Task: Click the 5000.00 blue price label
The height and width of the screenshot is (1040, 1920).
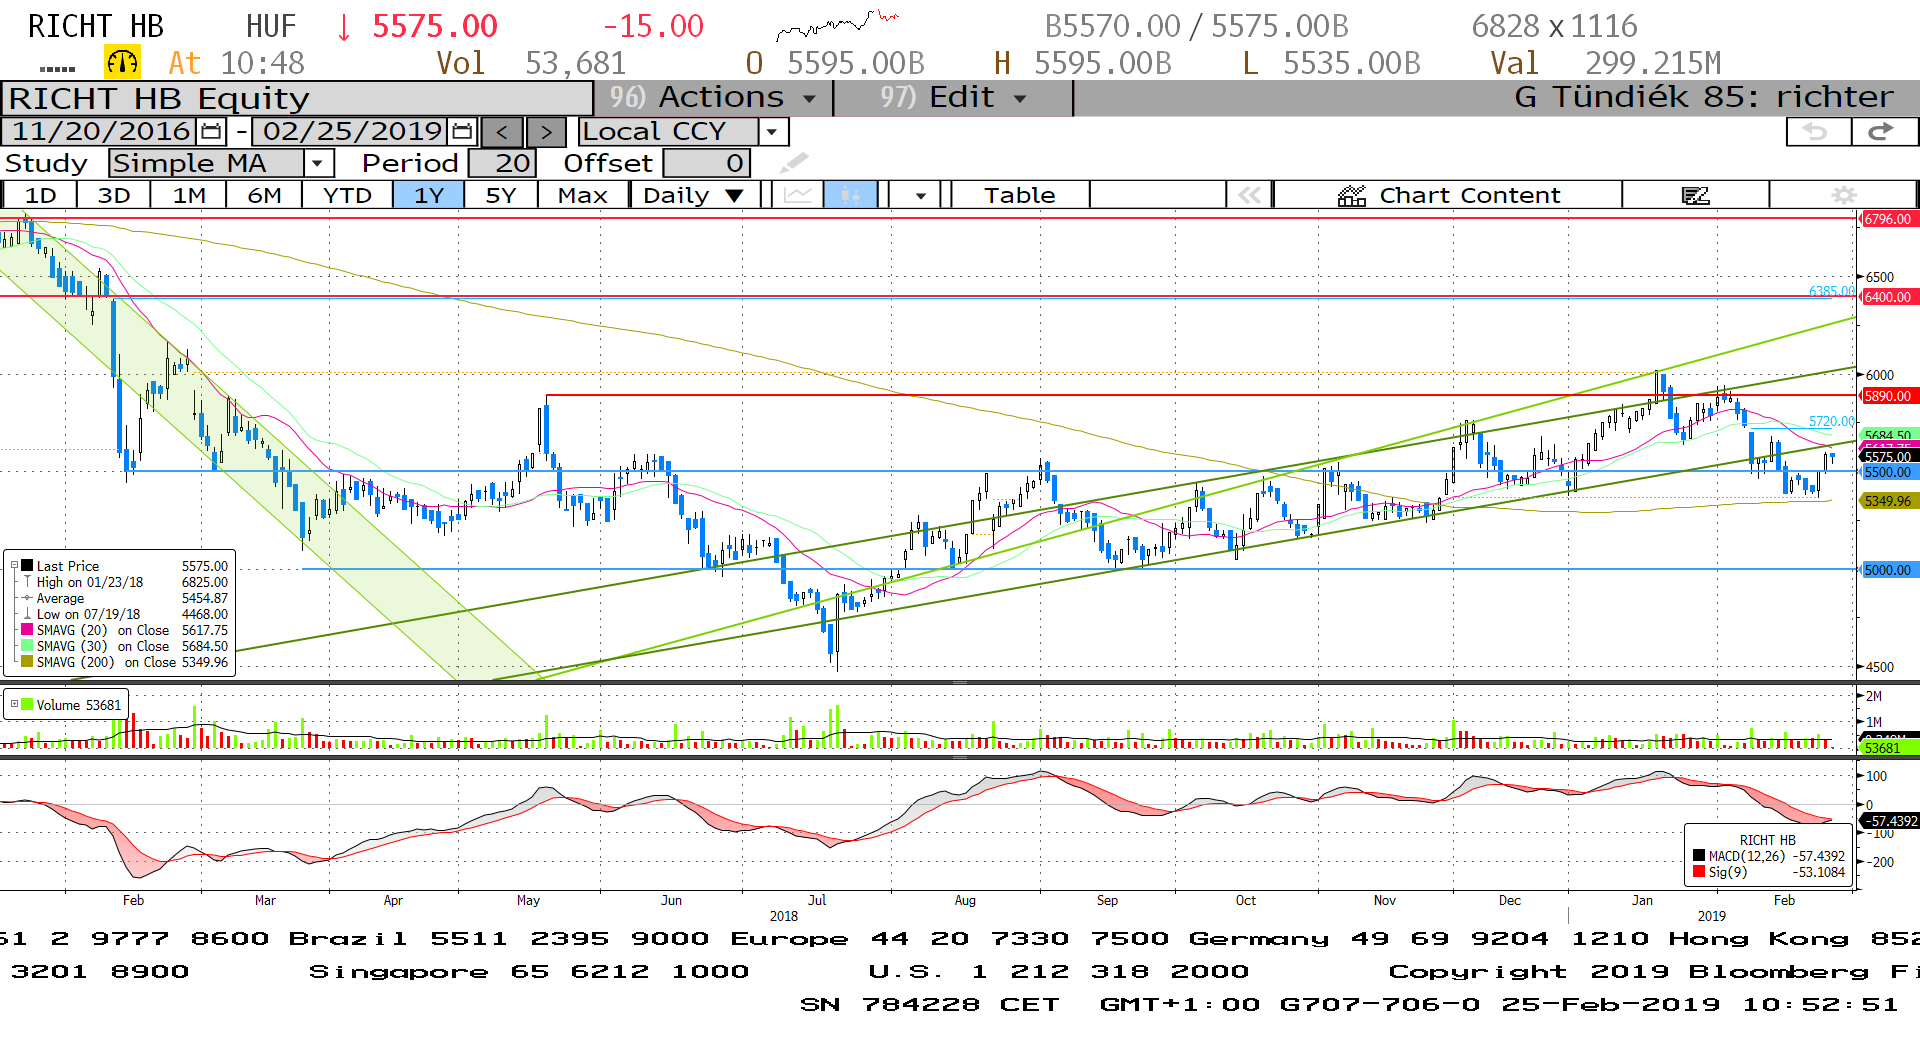Action: click(1888, 570)
